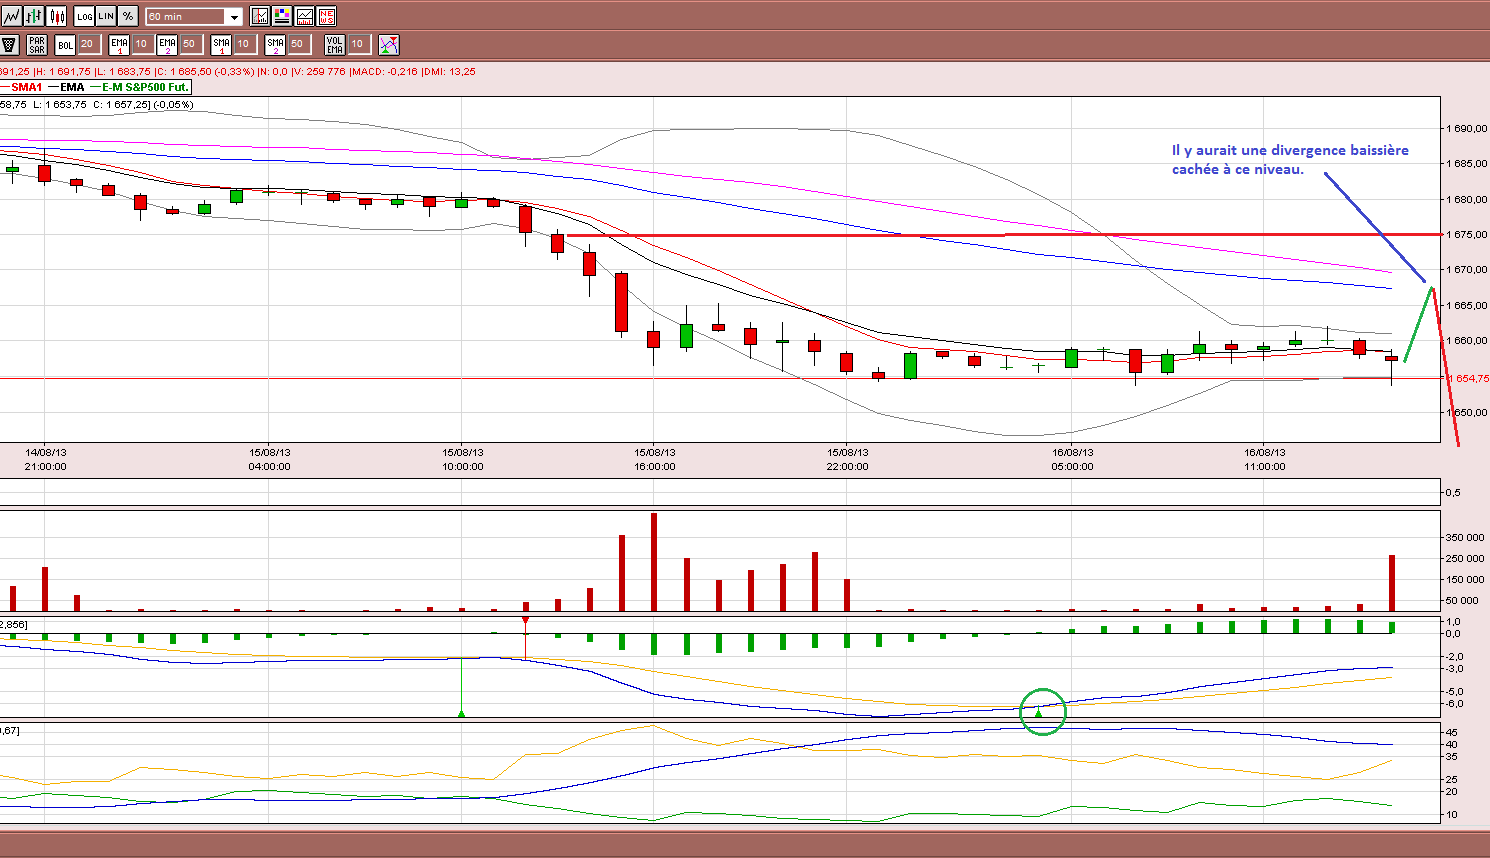
Task: Click the buy/sell signals icon
Action: [389, 44]
